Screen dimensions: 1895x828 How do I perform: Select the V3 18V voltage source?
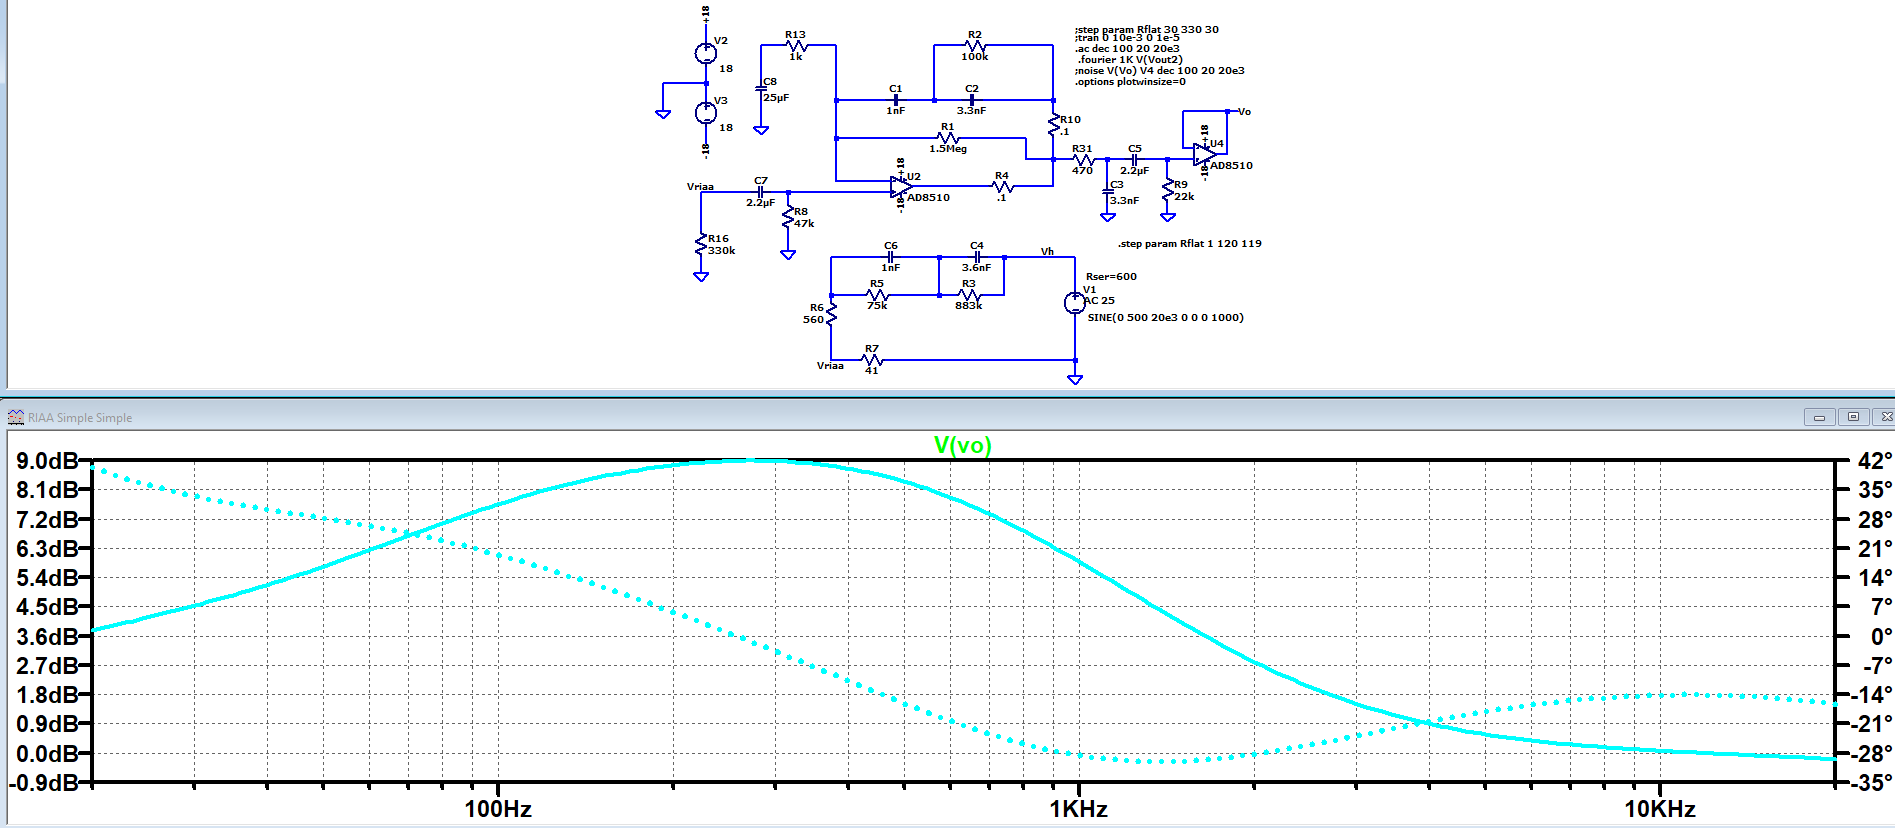(x=706, y=113)
